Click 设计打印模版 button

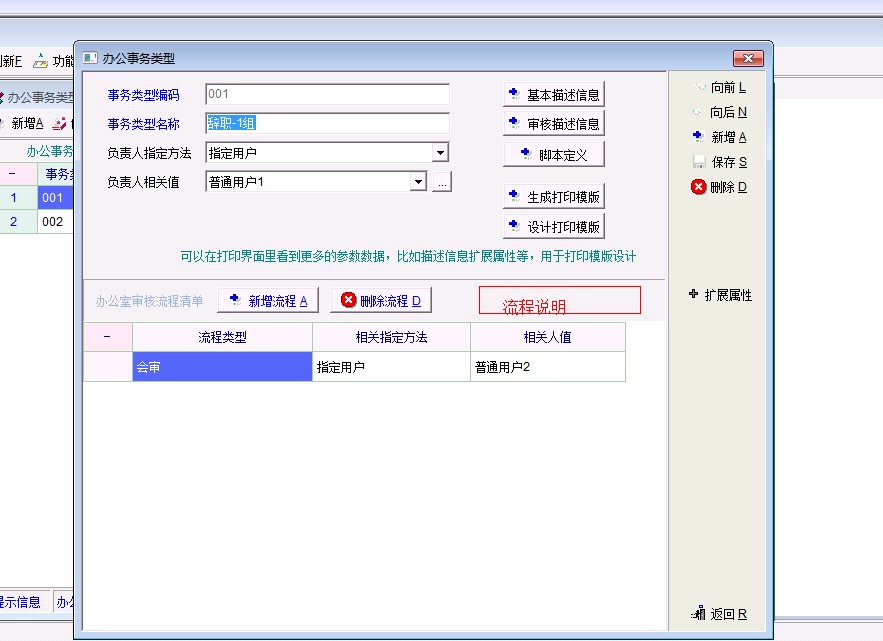[553, 226]
